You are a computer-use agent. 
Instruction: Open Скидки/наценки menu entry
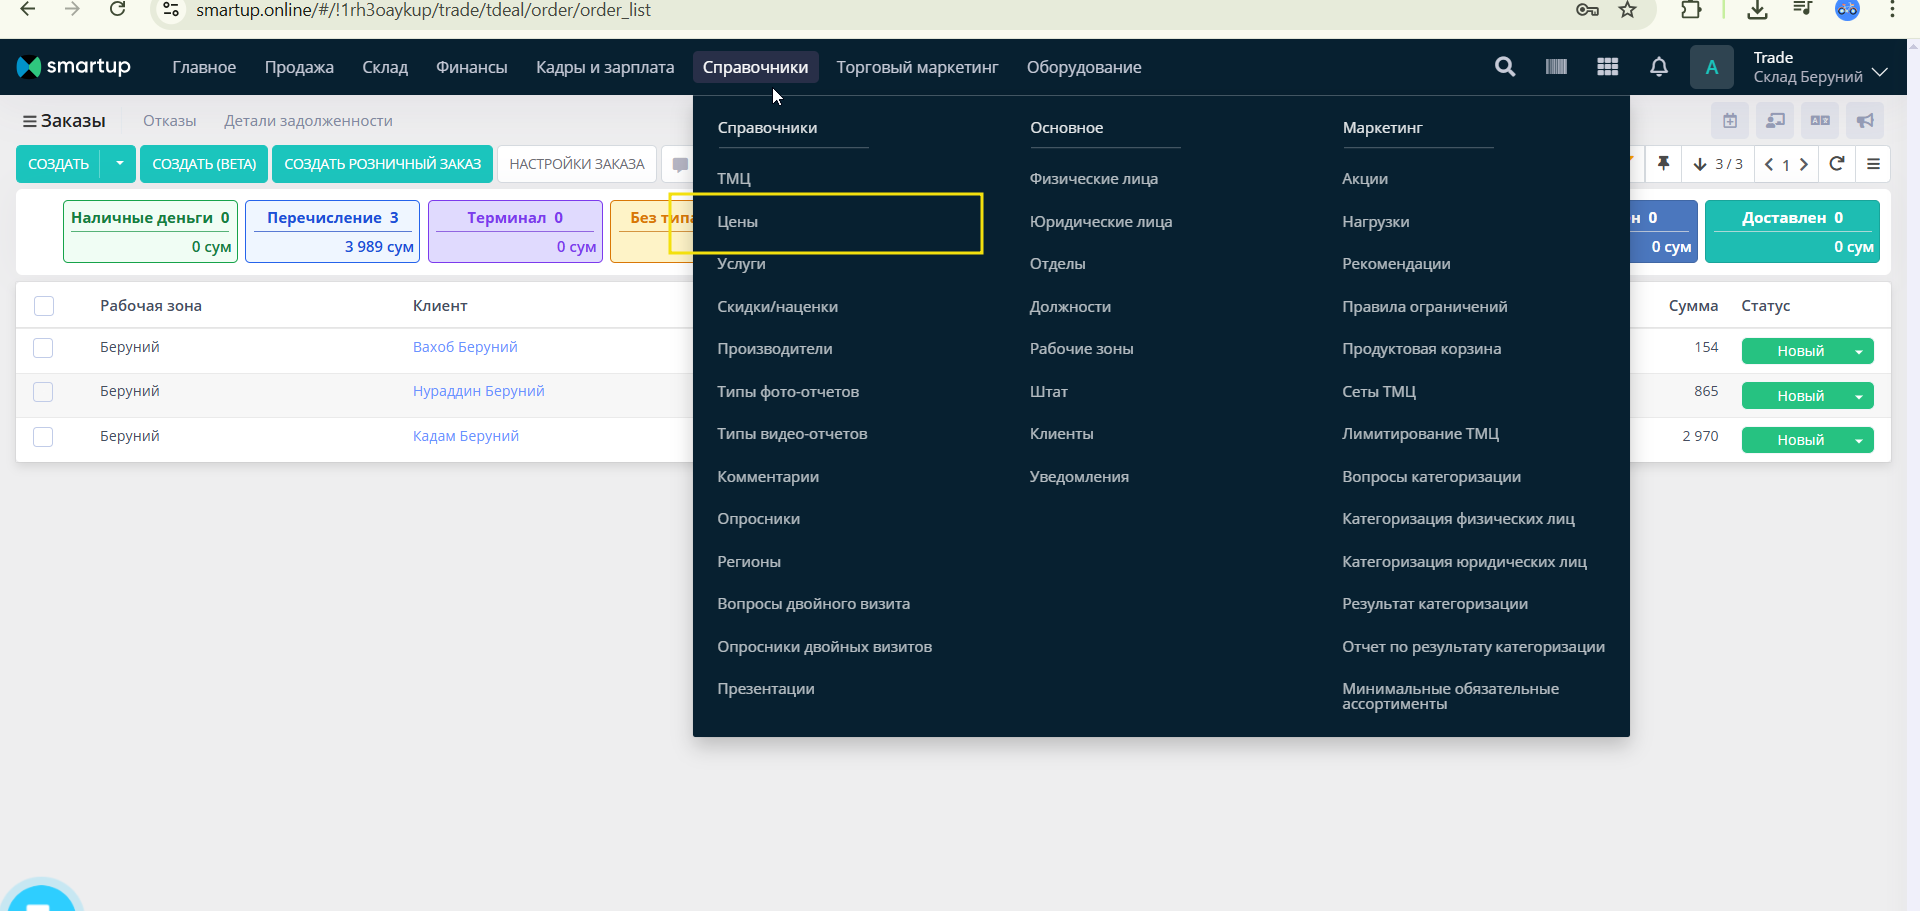[x=778, y=307]
